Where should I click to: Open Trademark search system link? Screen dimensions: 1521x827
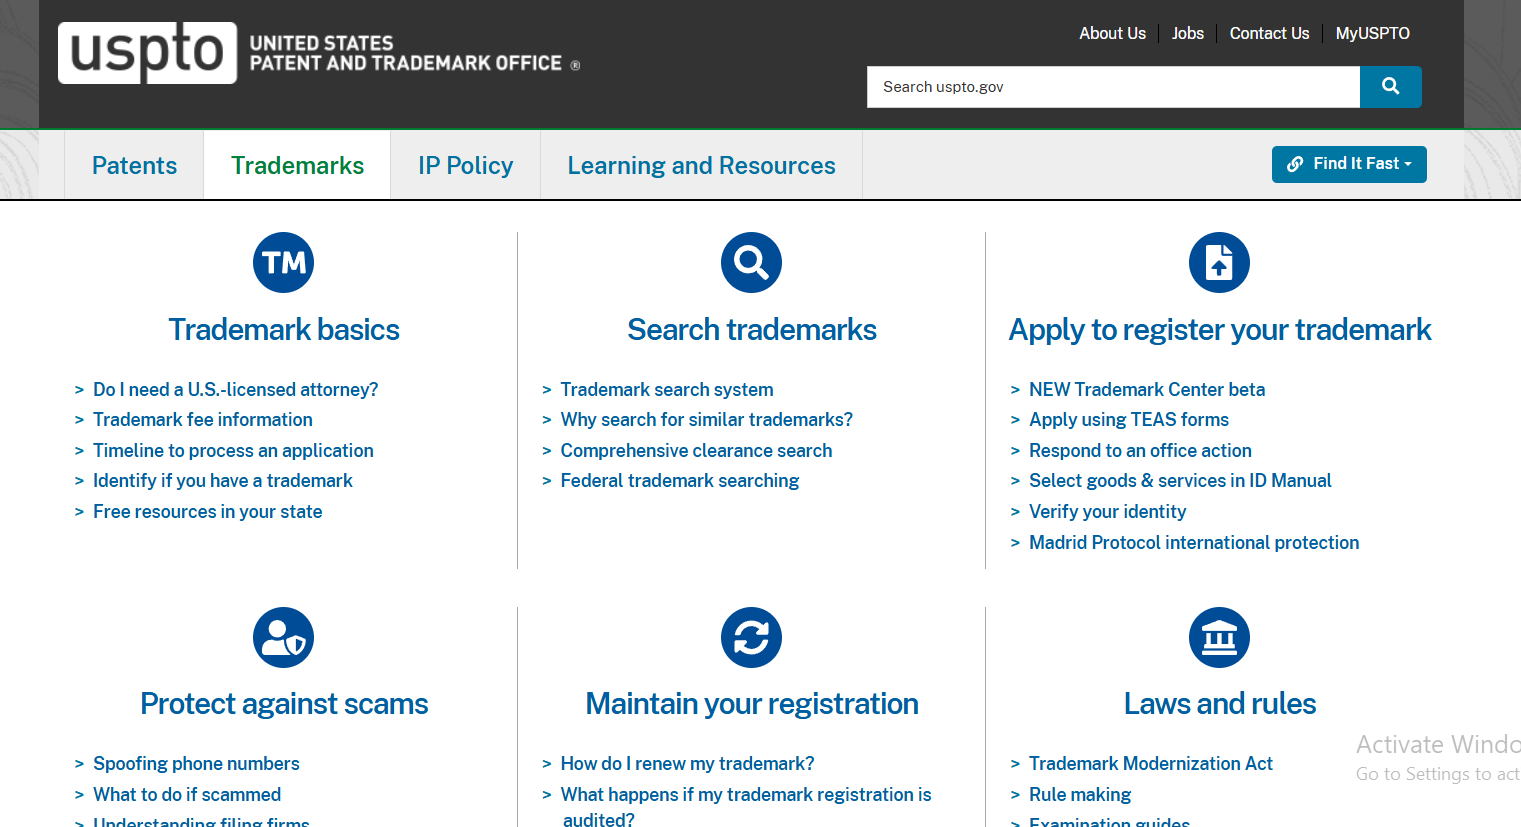[667, 390]
